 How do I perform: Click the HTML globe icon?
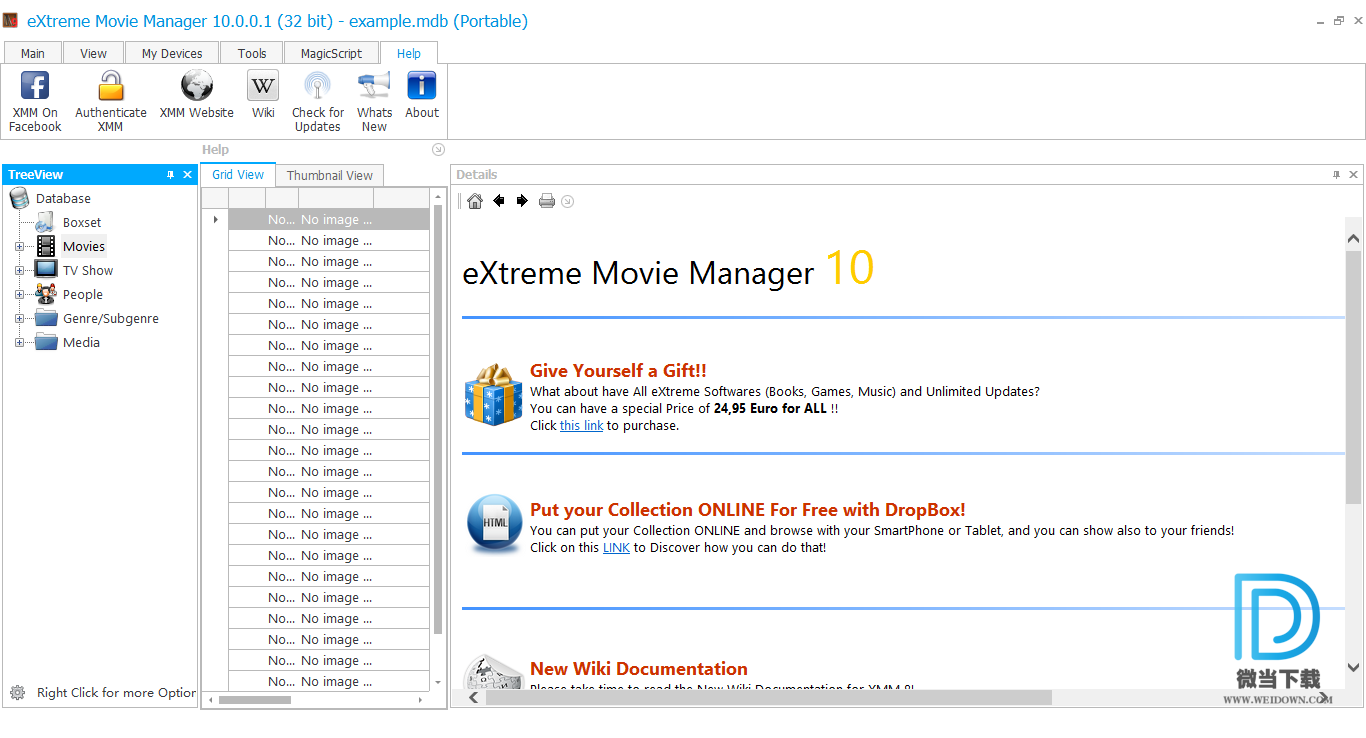pyautogui.click(x=494, y=524)
